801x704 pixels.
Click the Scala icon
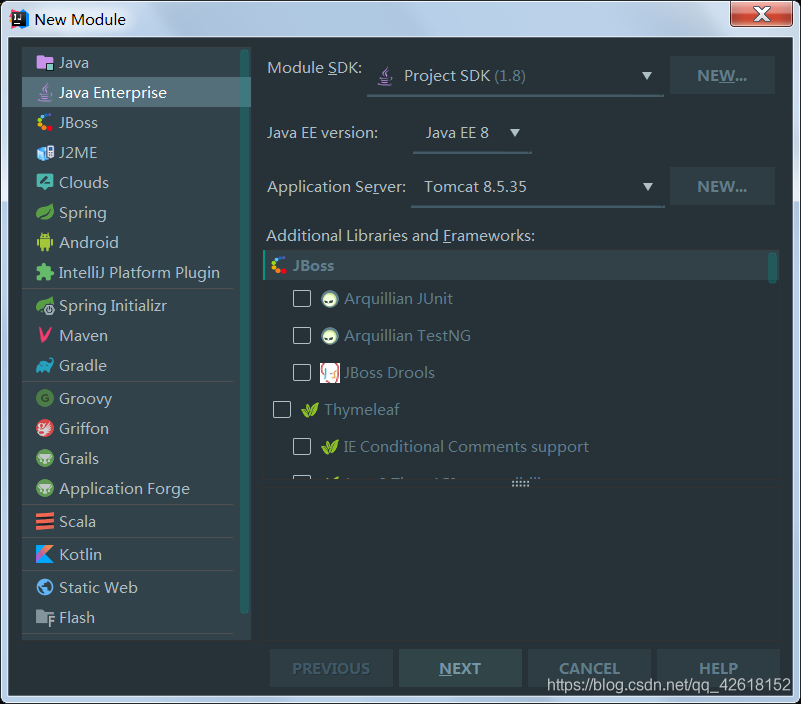tap(45, 521)
